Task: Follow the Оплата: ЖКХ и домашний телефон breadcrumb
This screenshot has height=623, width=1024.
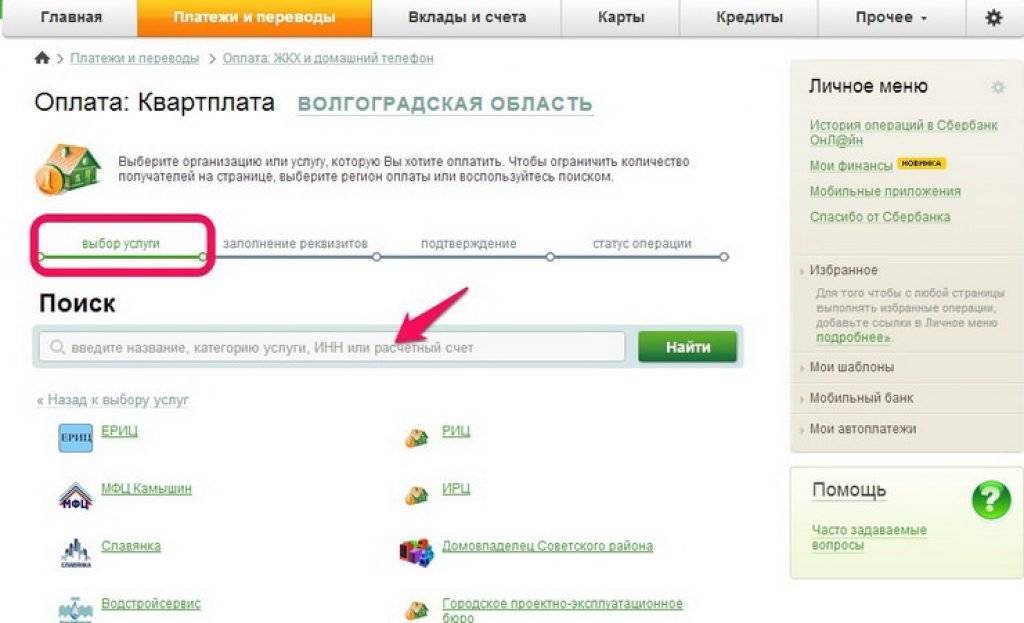Action: click(x=328, y=58)
